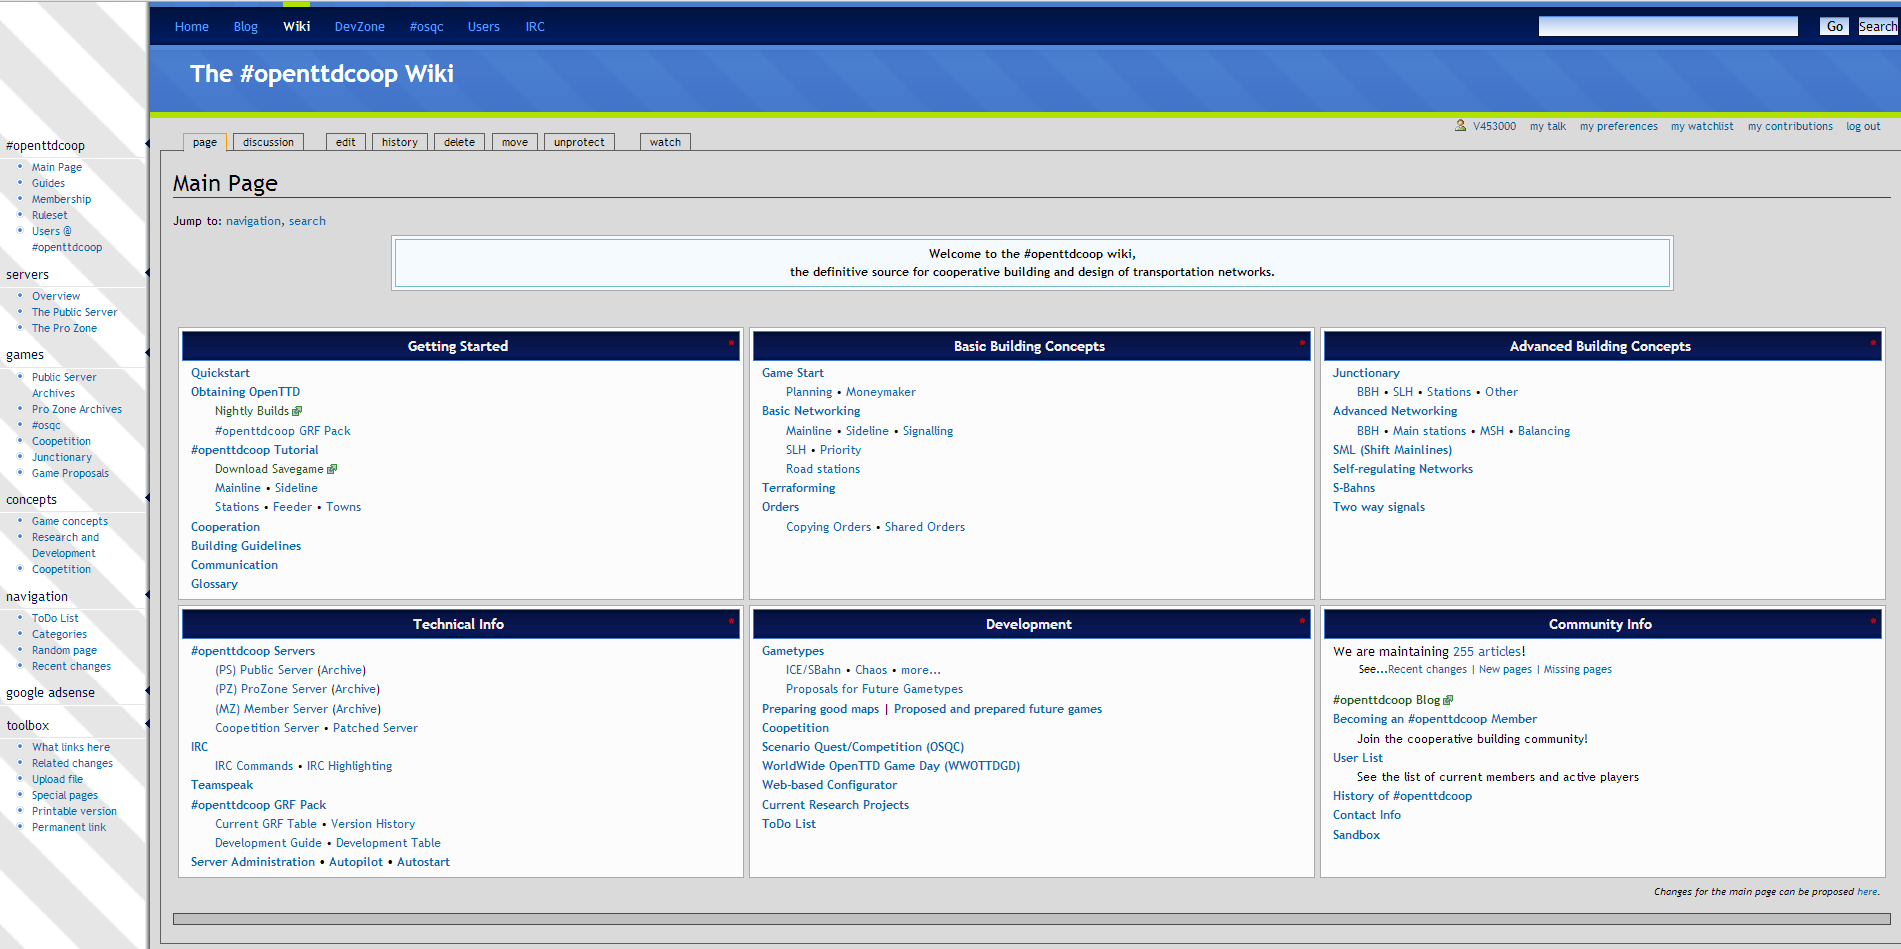This screenshot has height=949, width=1901.
Task: Open the Home item in top navigation
Action: click(x=192, y=27)
